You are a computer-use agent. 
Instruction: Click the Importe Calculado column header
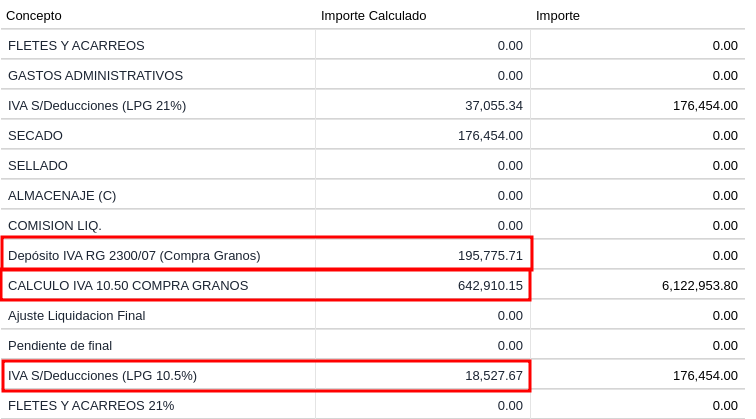coord(373,15)
